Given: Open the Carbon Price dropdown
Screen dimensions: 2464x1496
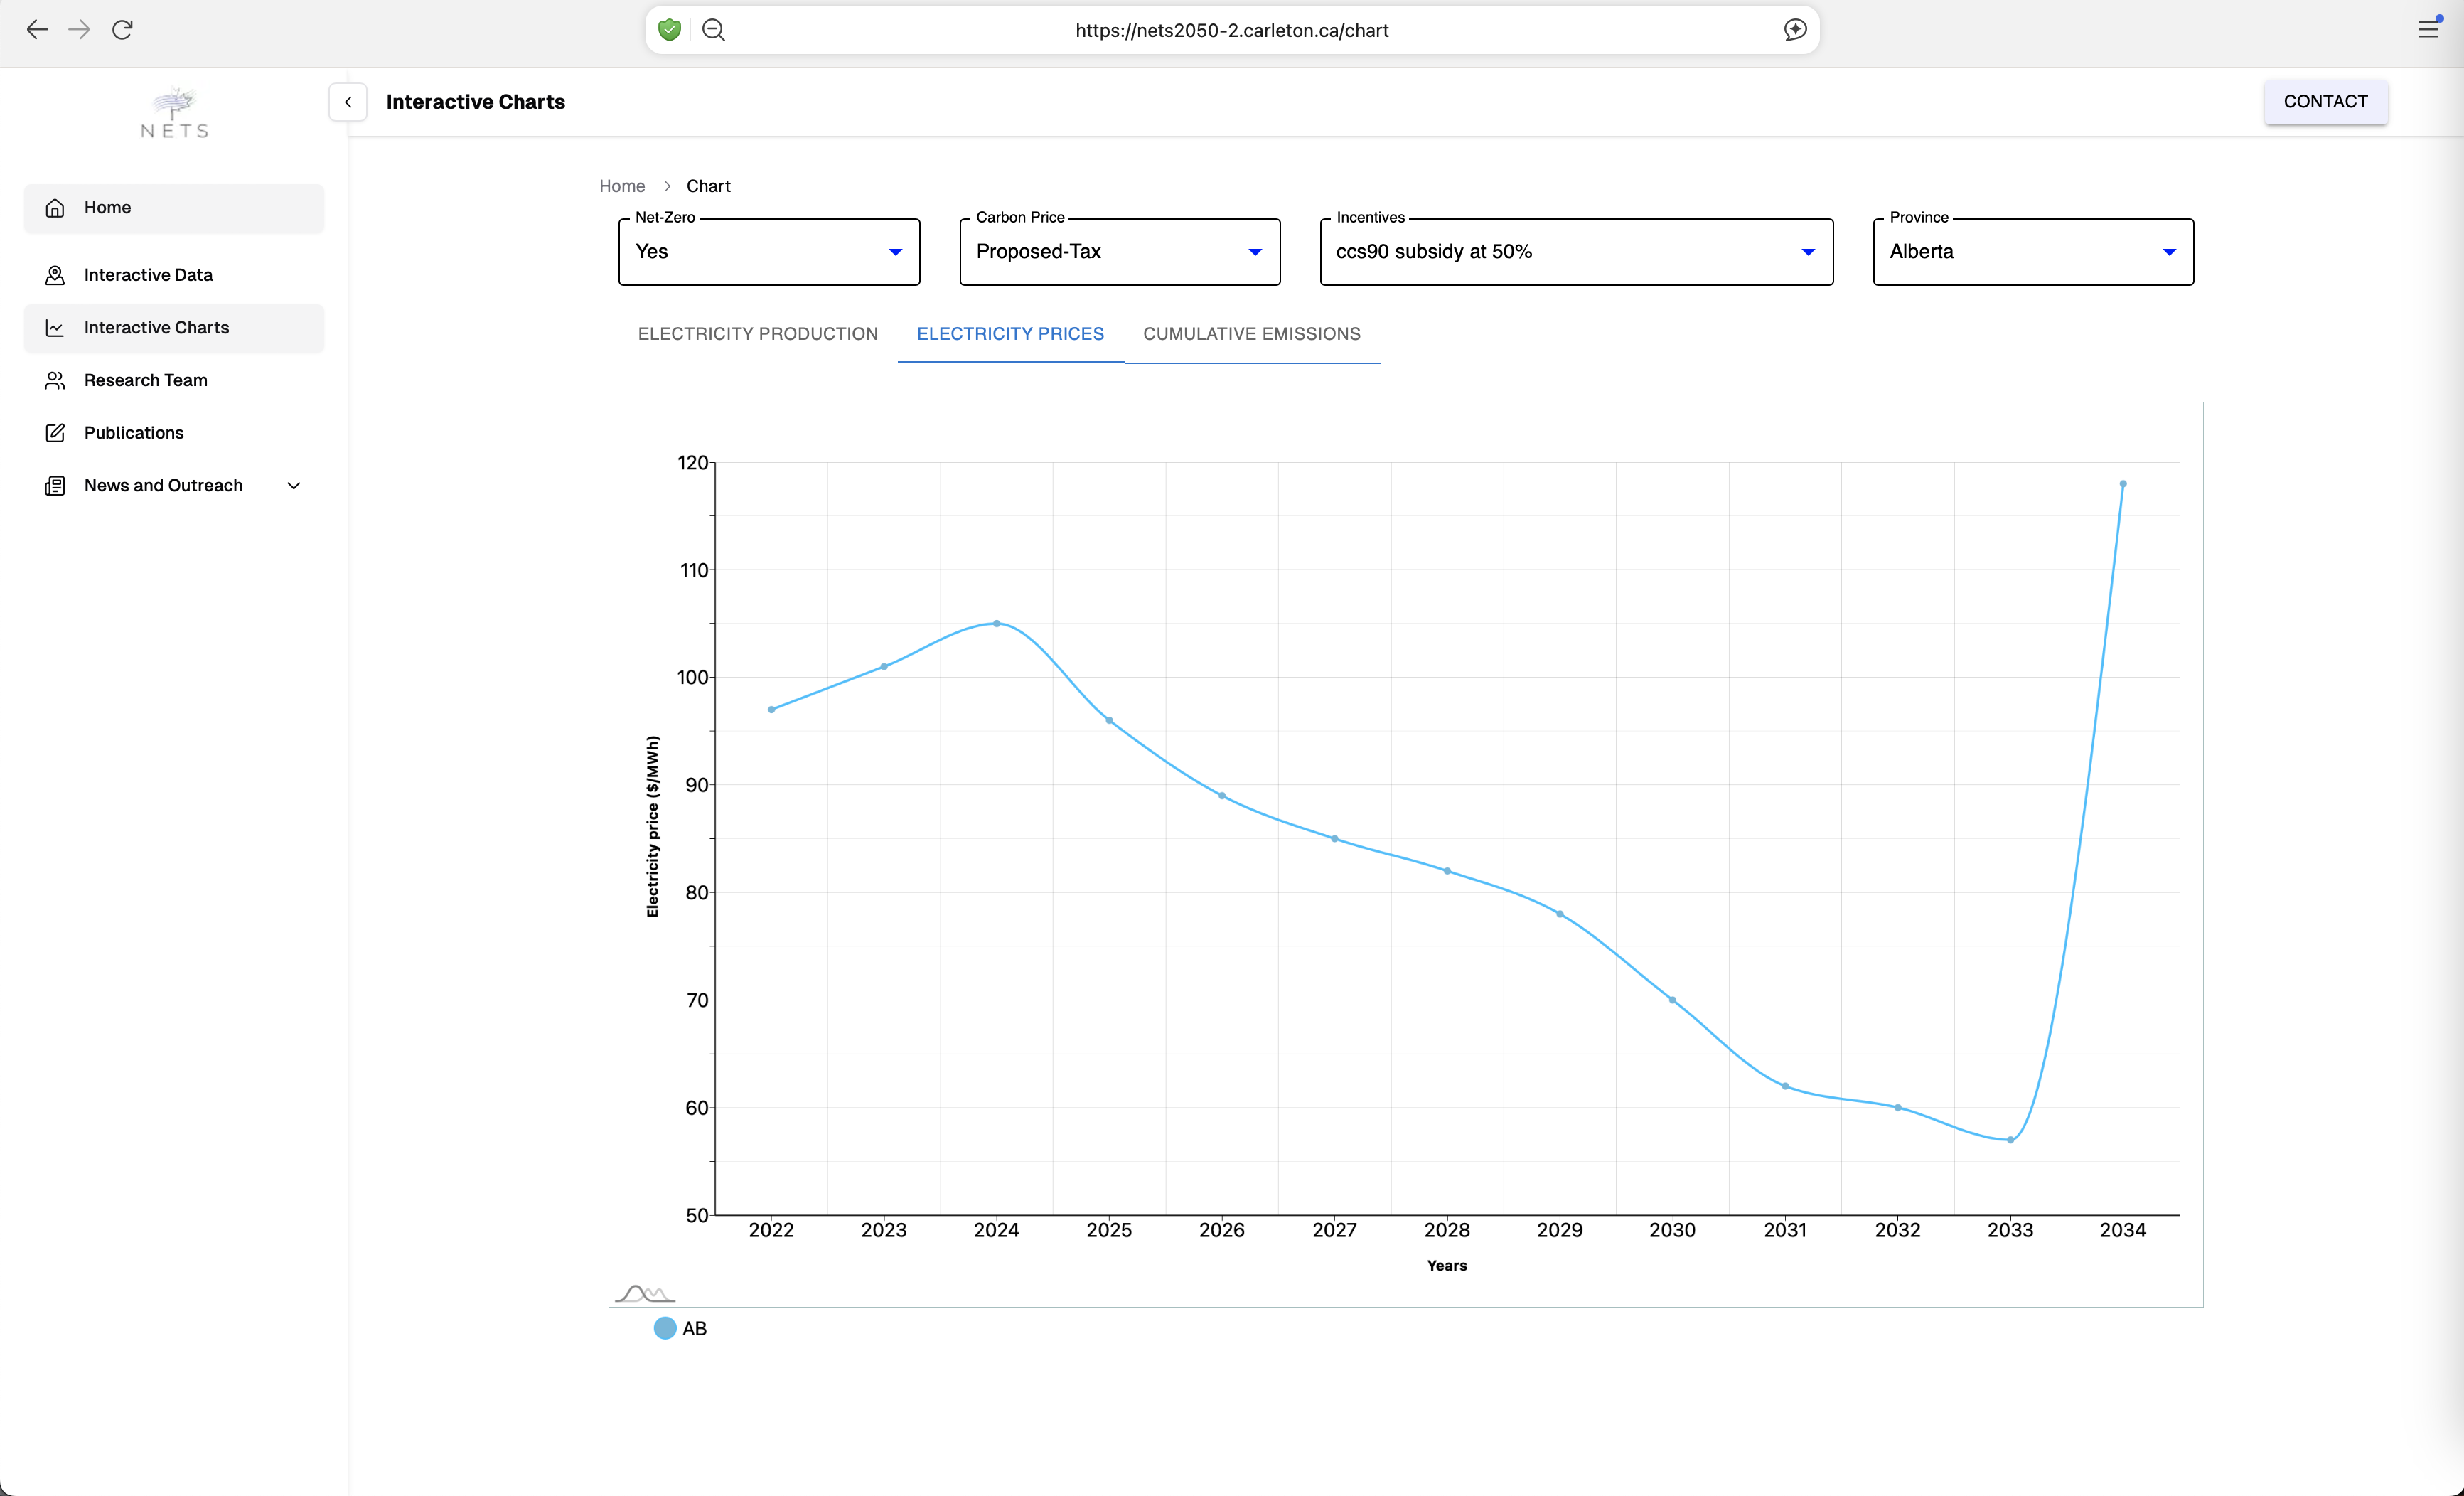Looking at the screenshot, I should (1119, 252).
